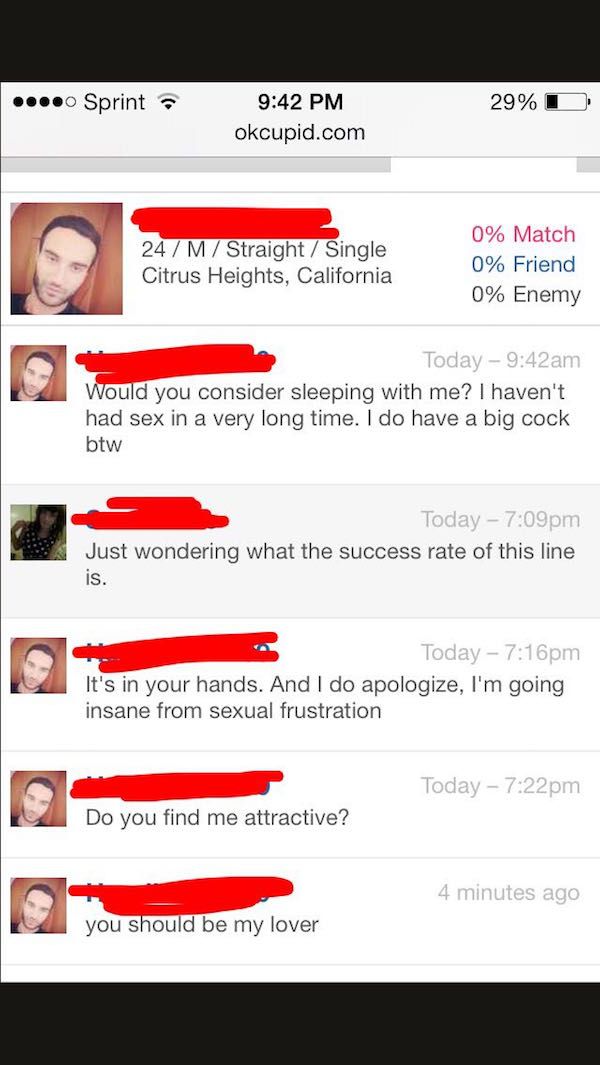This screenshot has width=600, height=1065.
Task: Click the 0% Match percentage
Action: (523, 234)
